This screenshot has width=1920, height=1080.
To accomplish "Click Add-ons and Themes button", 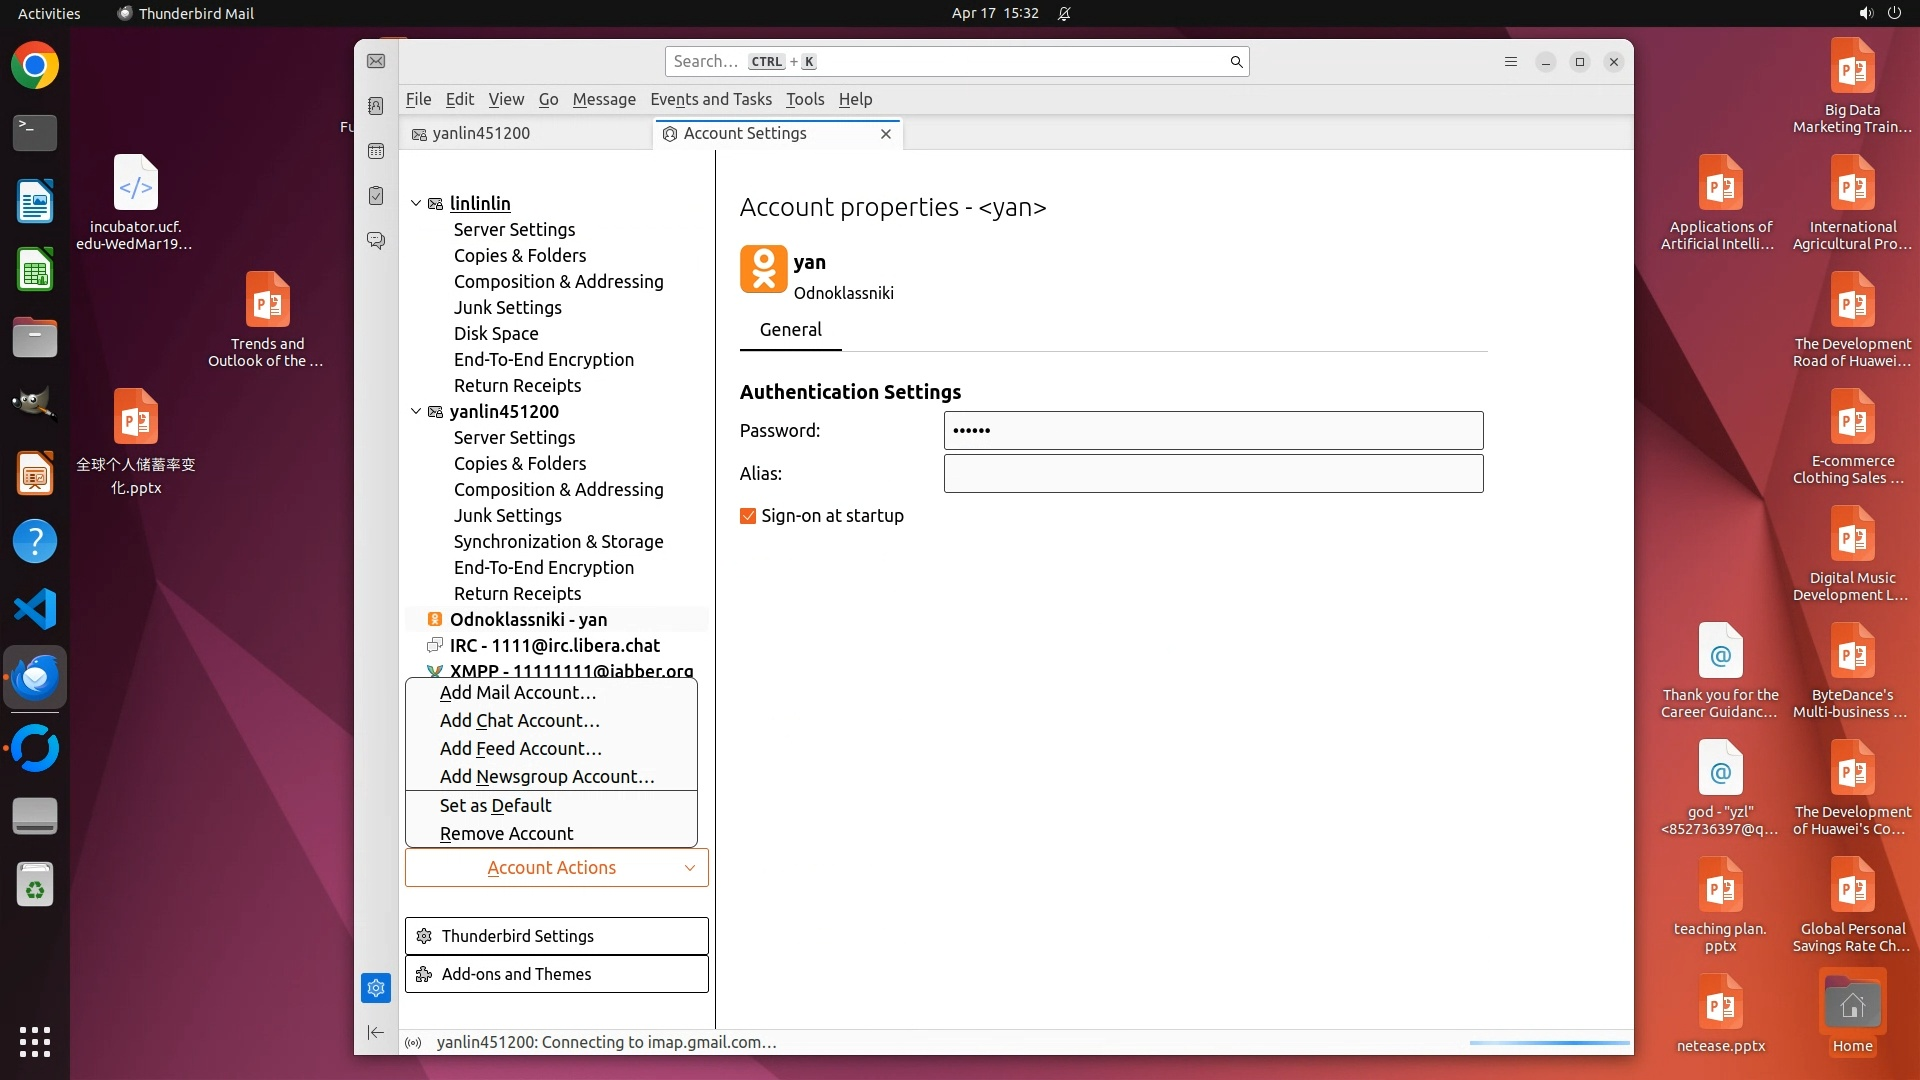I will point(556,974).
